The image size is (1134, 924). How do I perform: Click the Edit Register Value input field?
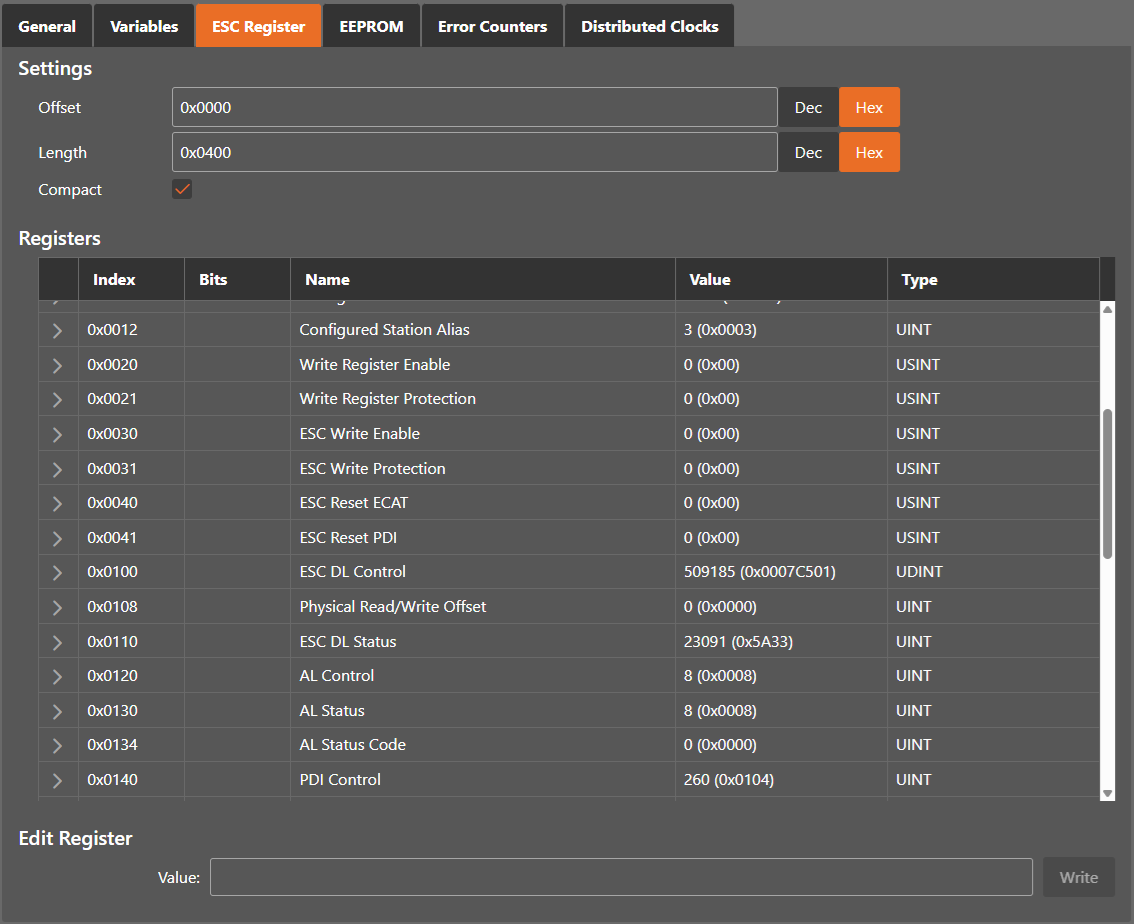[621, 877]
